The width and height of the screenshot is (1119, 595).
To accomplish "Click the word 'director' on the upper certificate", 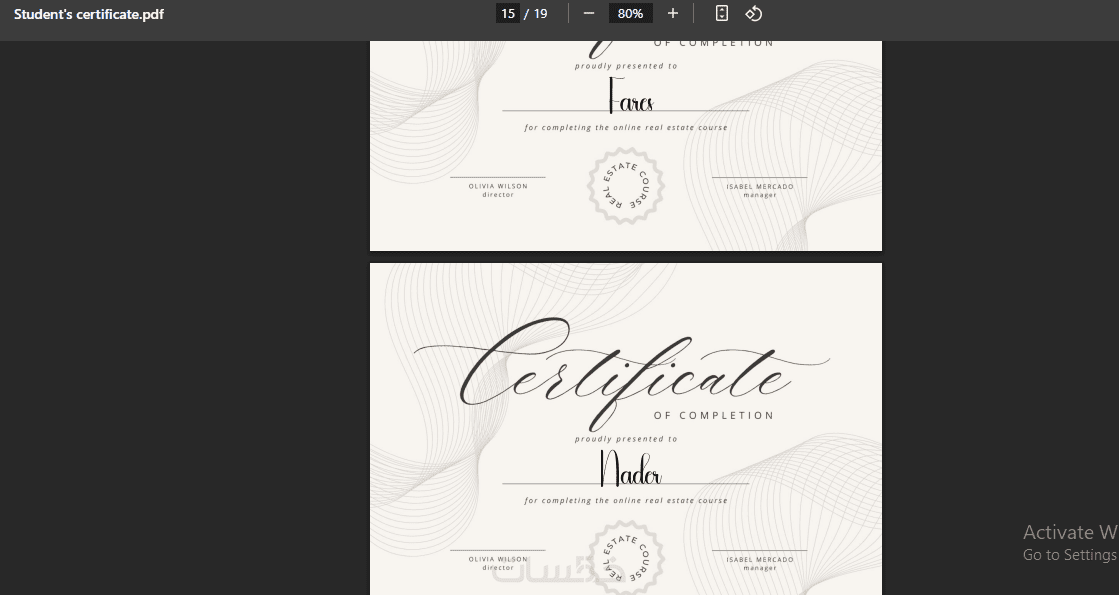I will (498, 194).
